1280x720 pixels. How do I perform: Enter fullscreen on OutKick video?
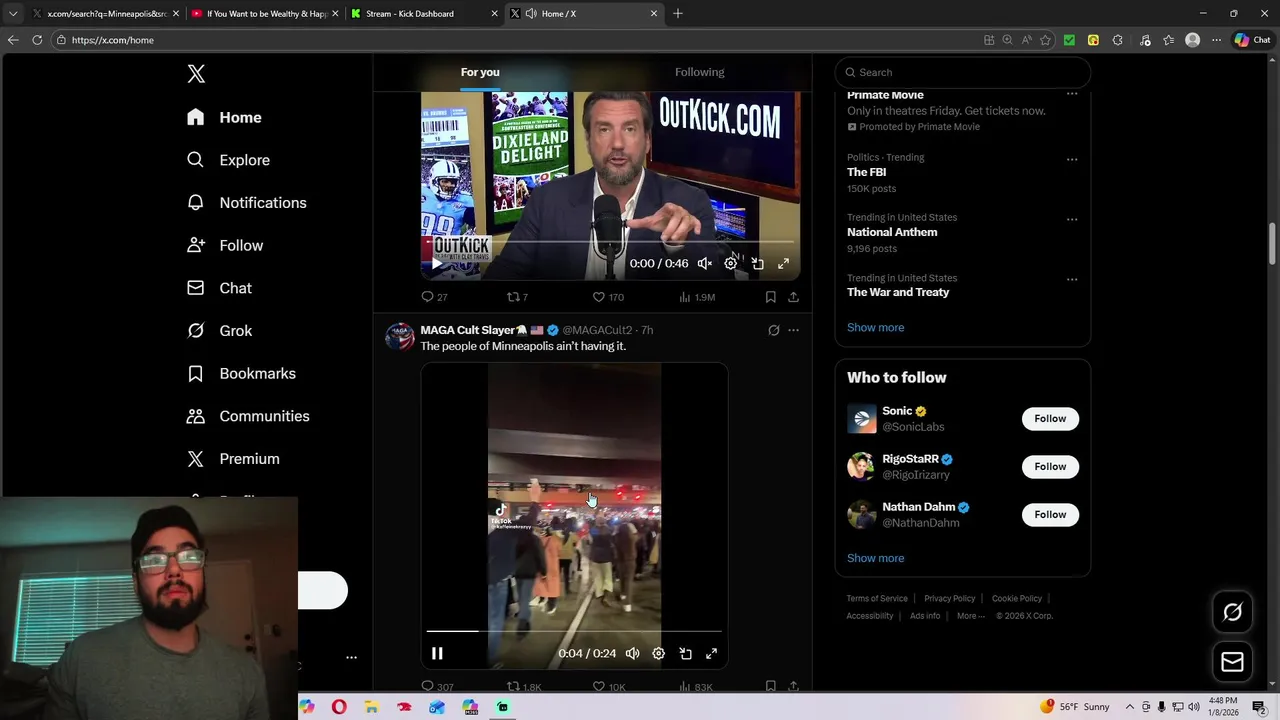coord(783,263)
